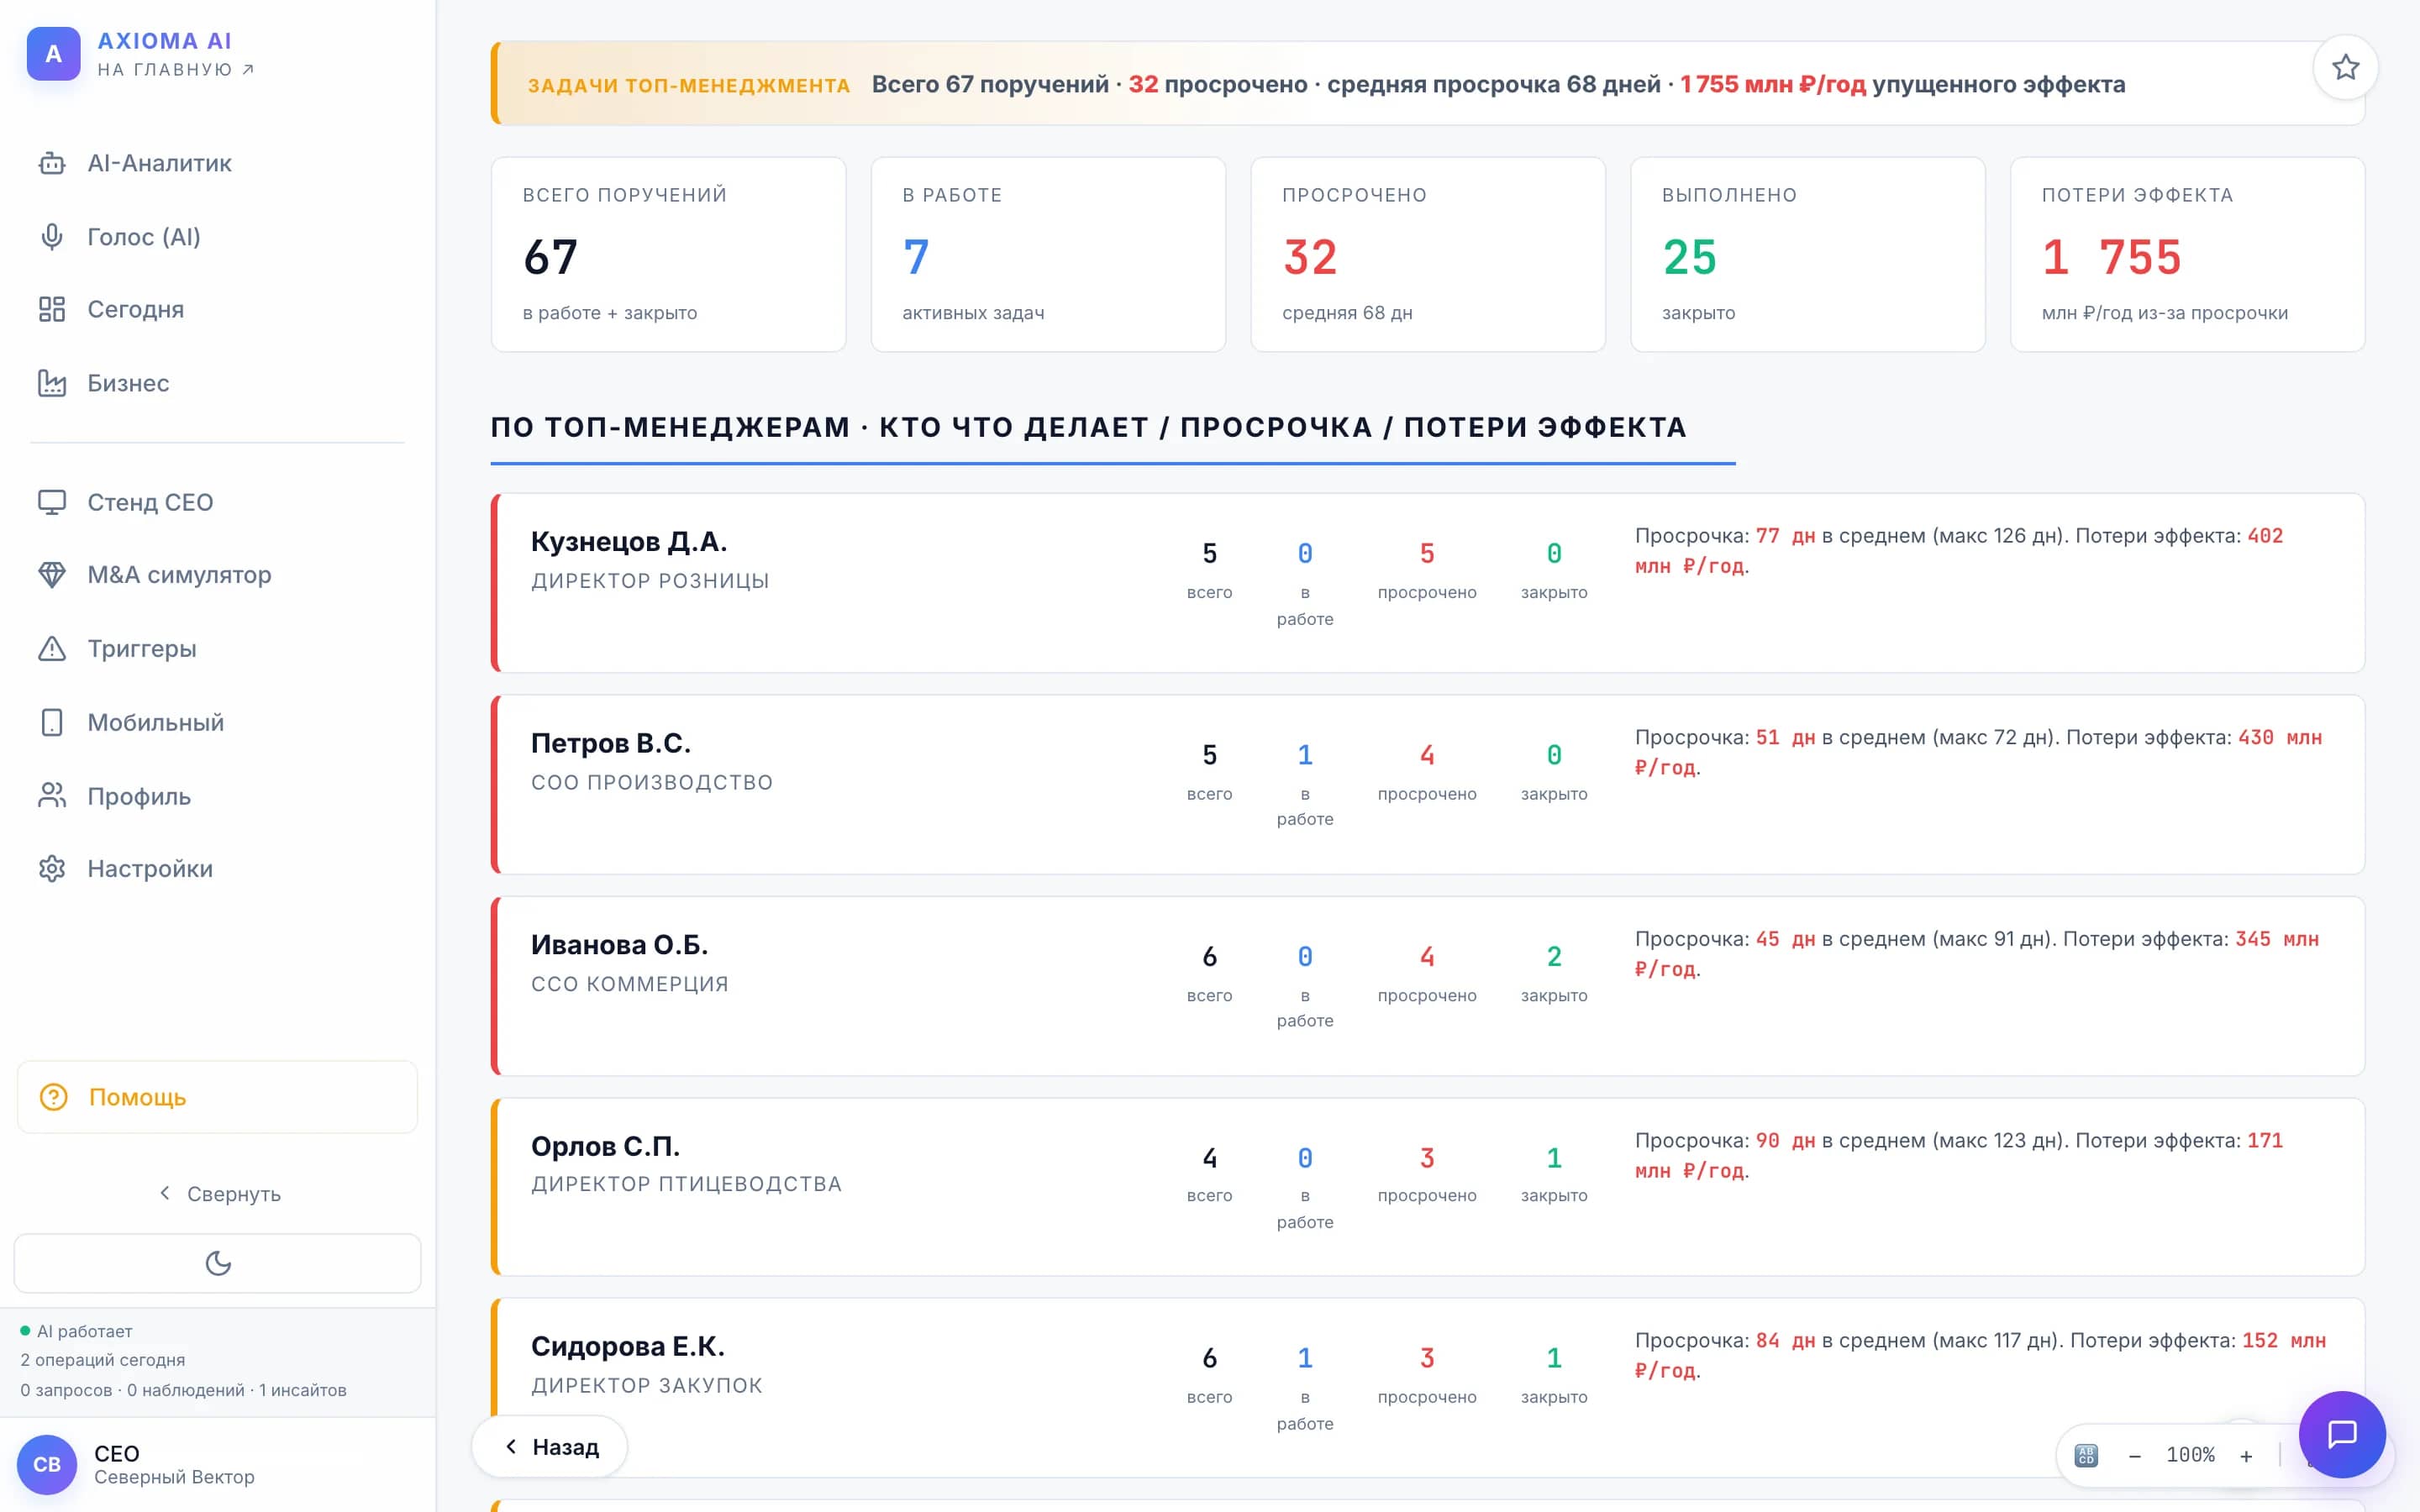Viewport: 2420px width, 1512px height.
Task: Click the Сегодня dashboard icon
Action: click(52, 310)
